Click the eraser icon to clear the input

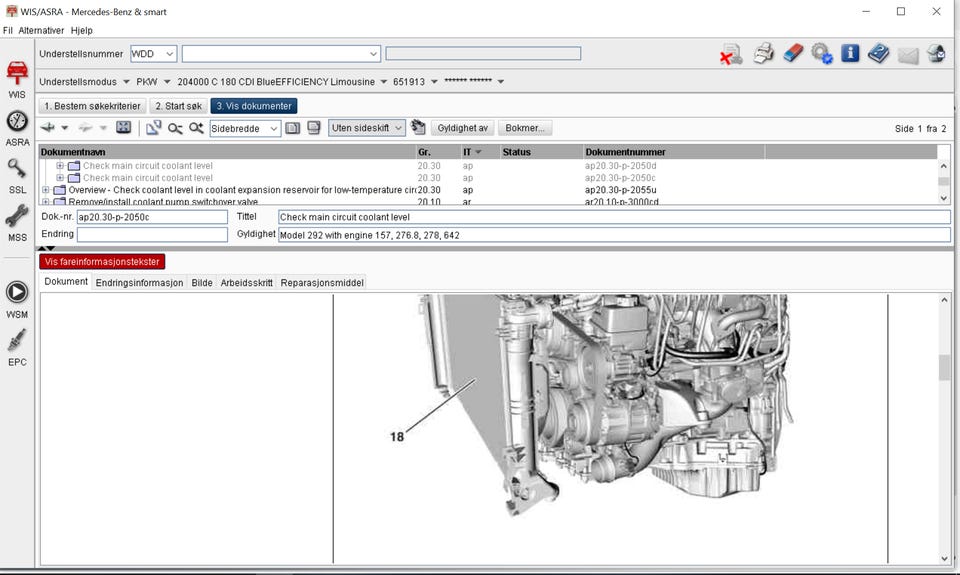point(793,53)
